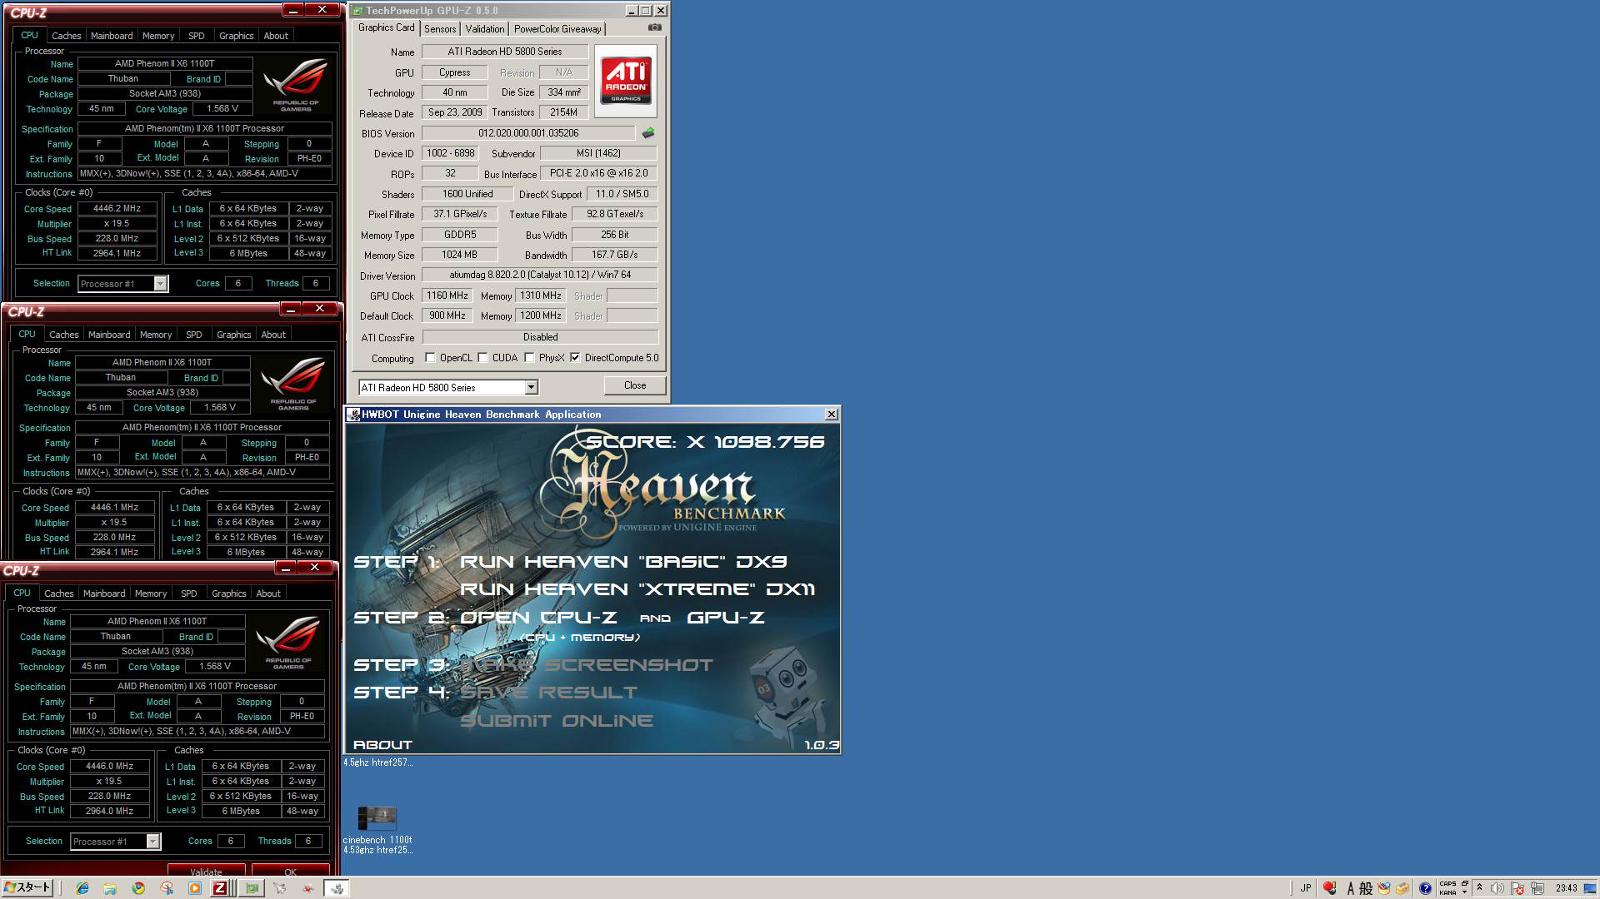Click Run Heaven "Basic" DX9
Viewport: 1600px width, 899px height.
(x=623, y=562)
